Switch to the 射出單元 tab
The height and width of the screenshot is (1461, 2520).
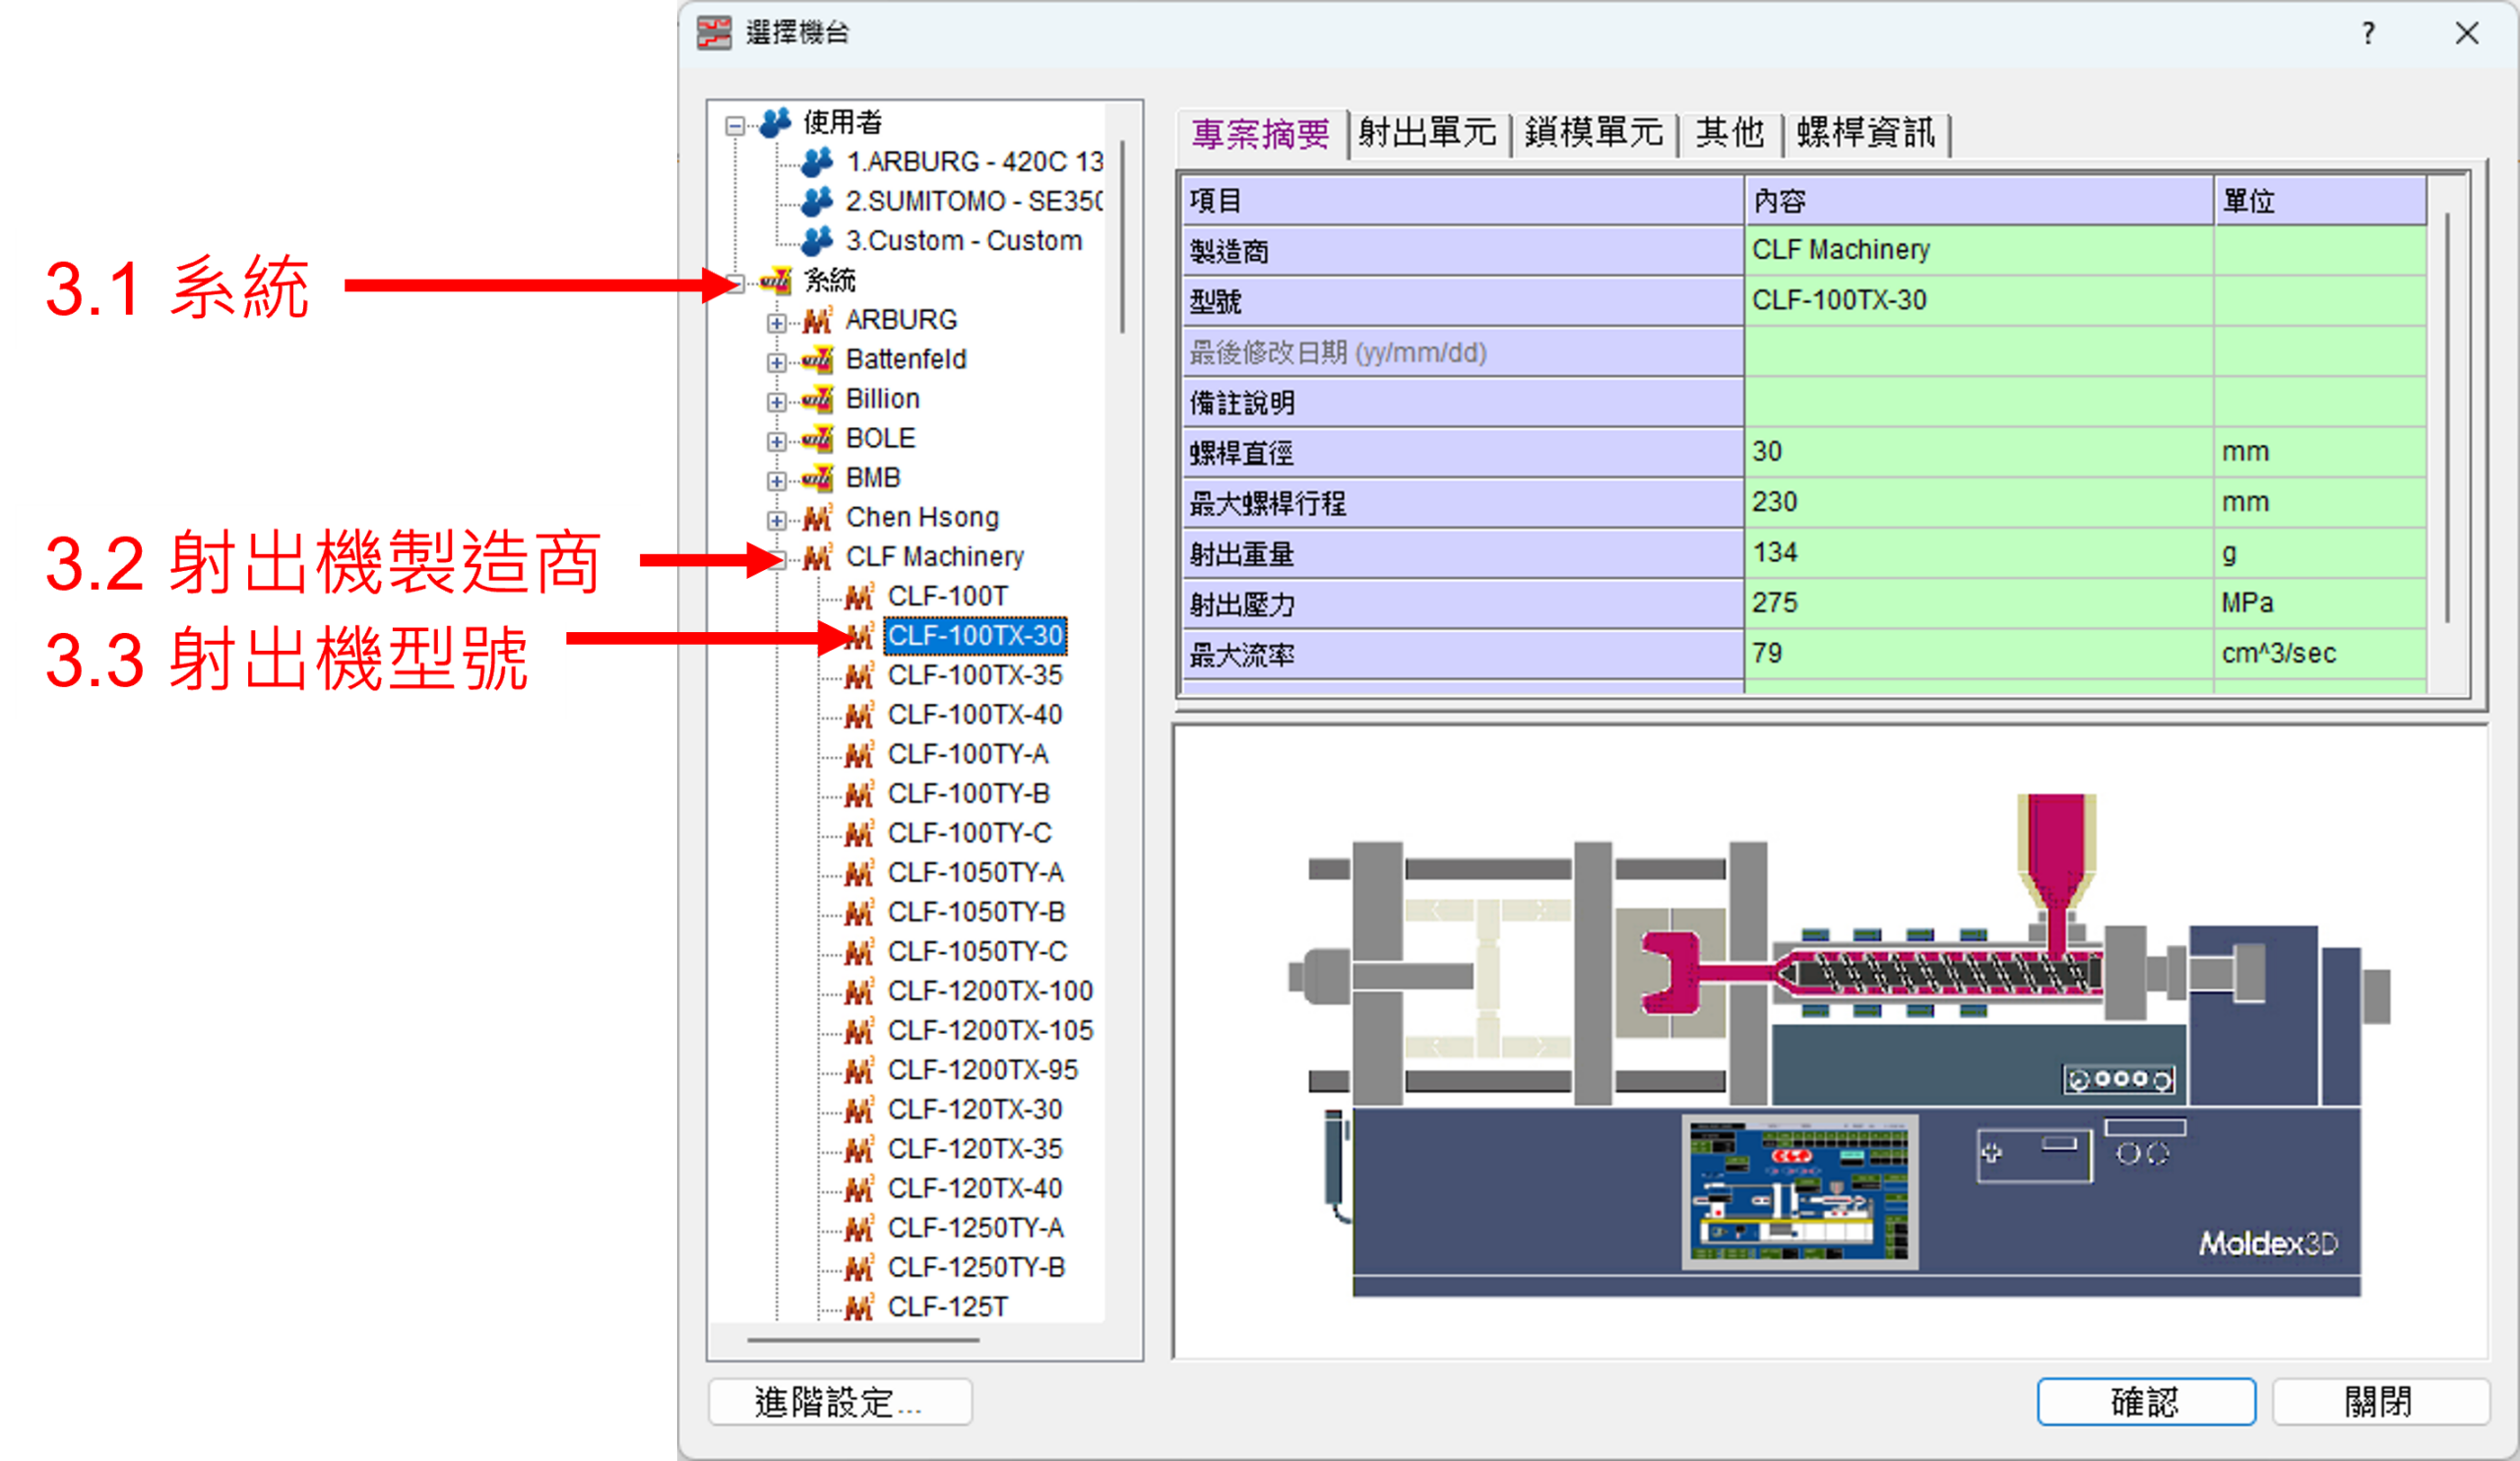[x=1428, y=133]
